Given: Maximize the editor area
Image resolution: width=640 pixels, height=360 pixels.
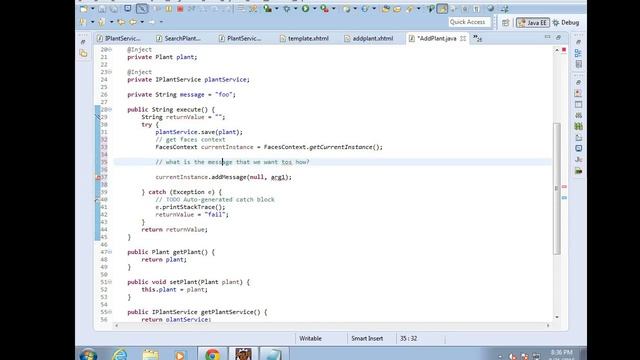Looking at the screenshot, I should click(558, 37).
